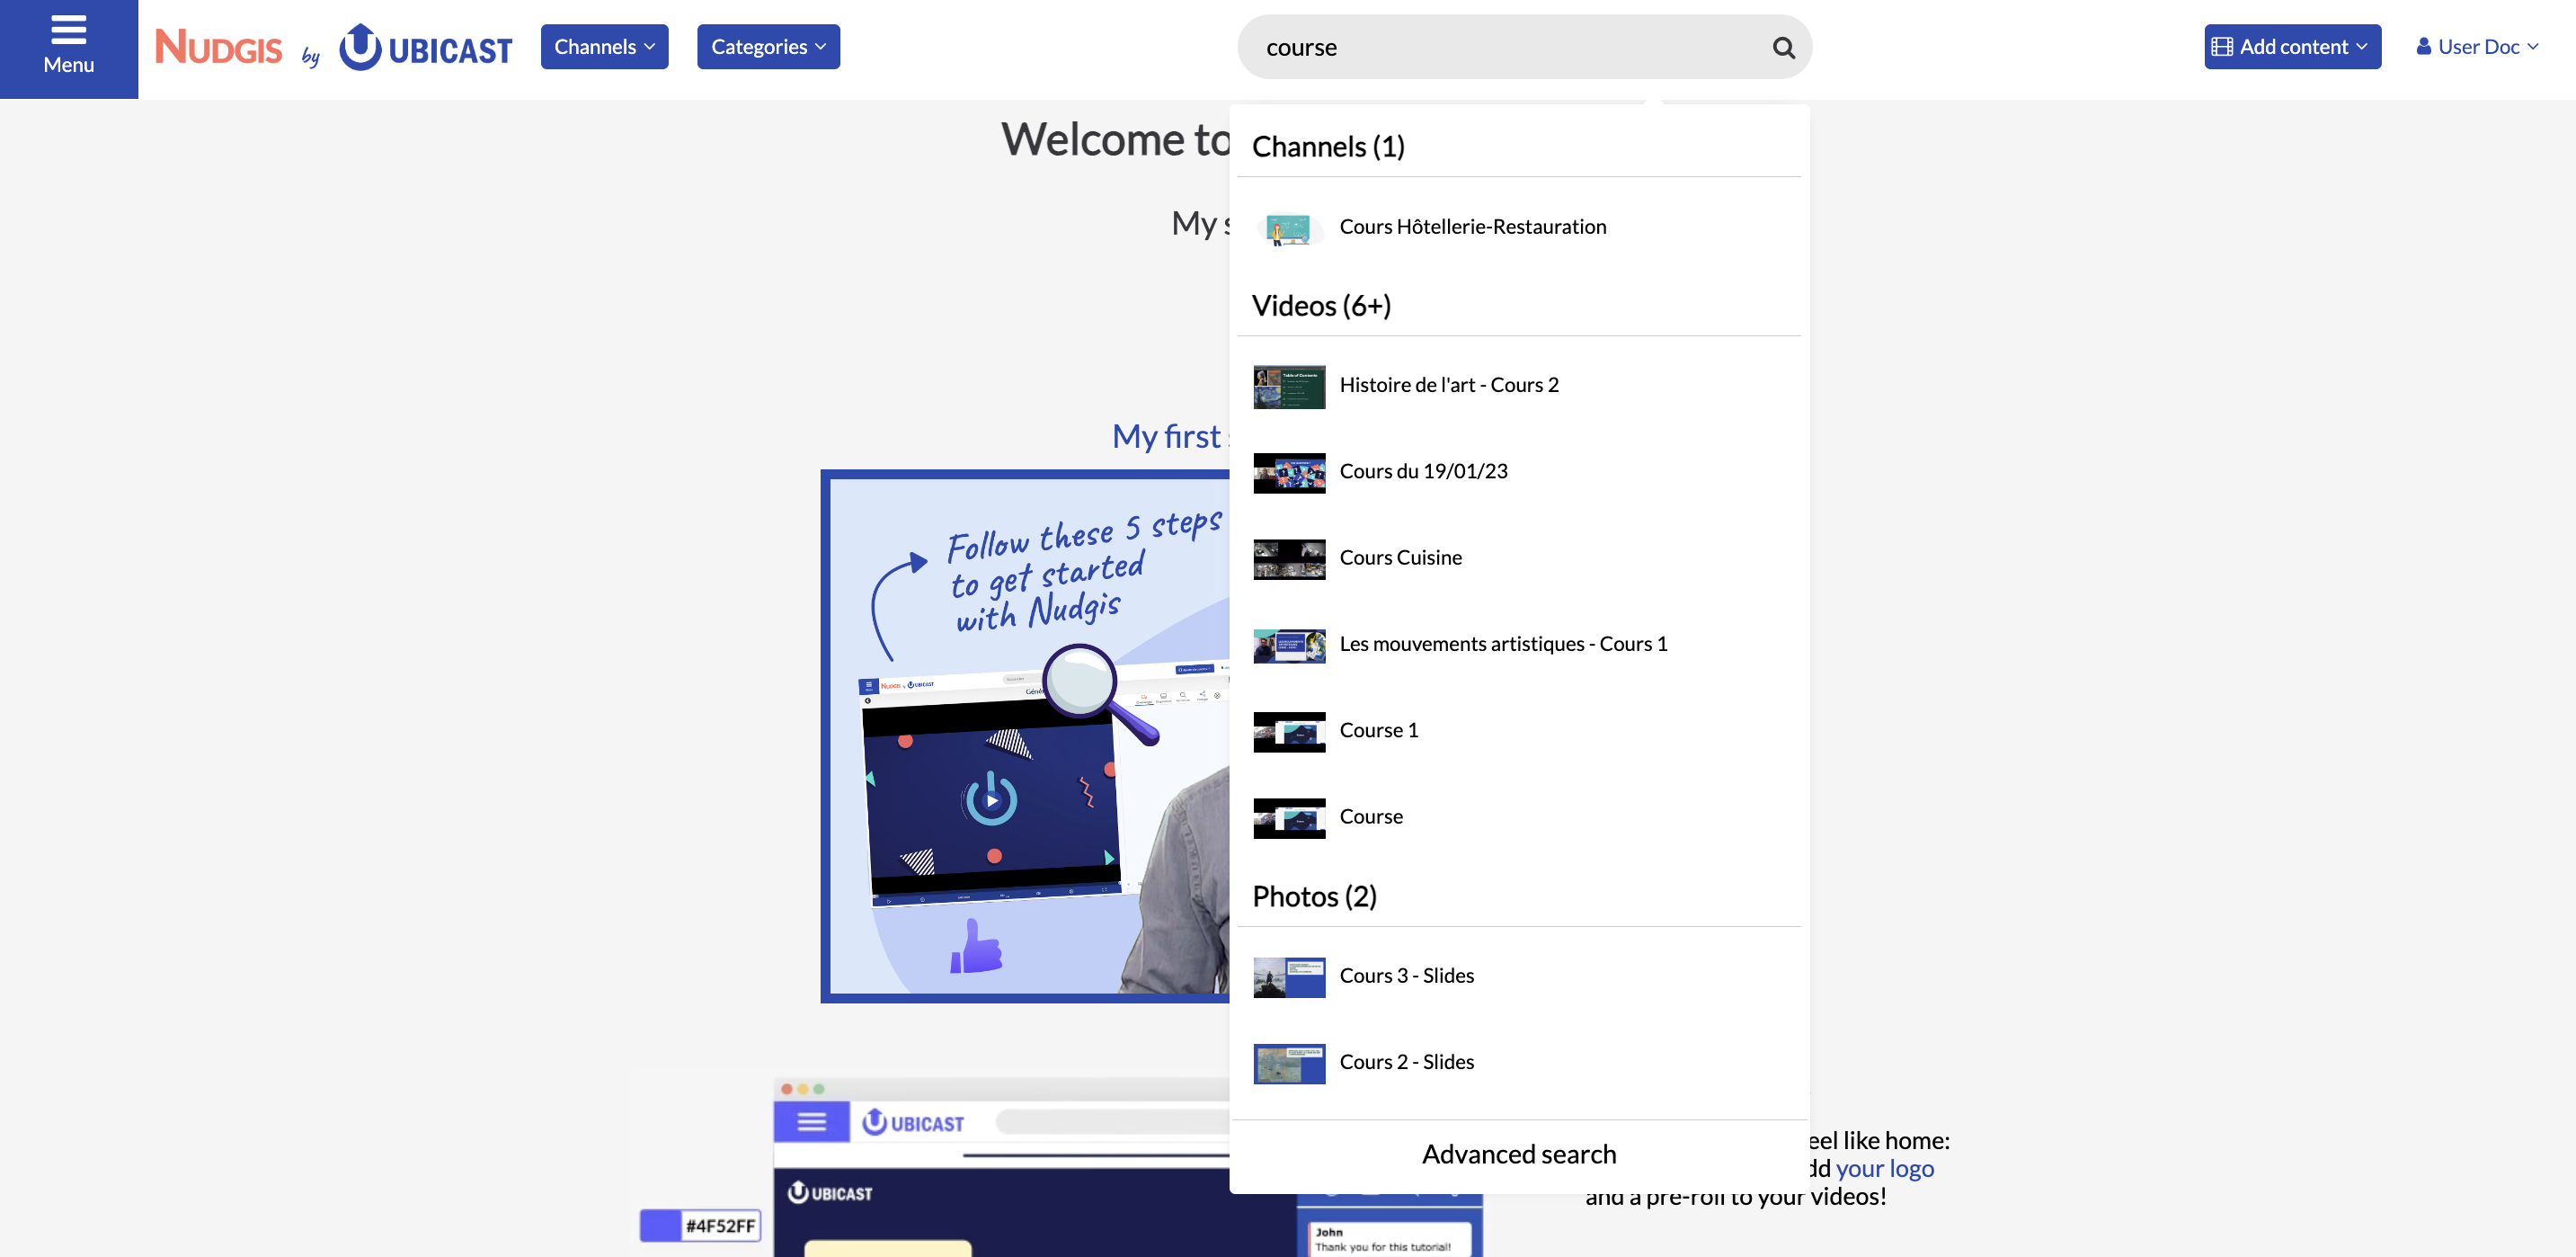Open the hamburger Menu button
This screenshot has width=2576, height=1257.
[69, 48]
